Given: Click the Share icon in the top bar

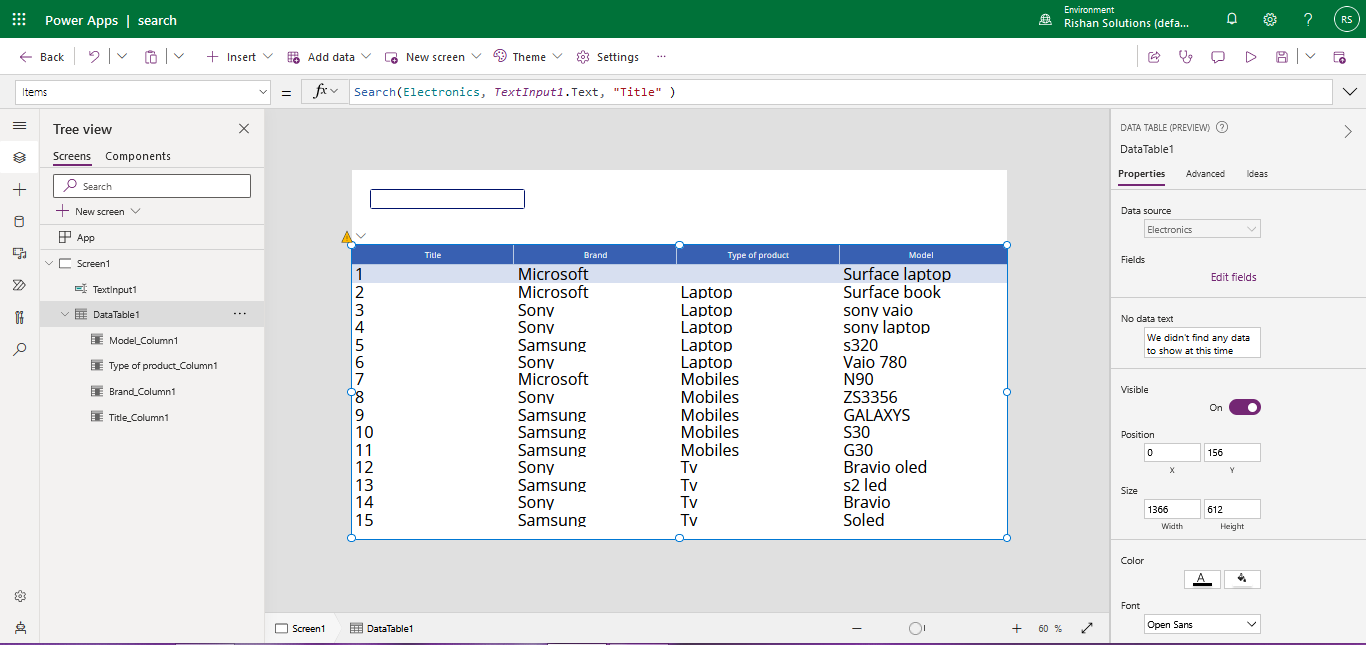Looking at the screenshot, I should 1154,56.
